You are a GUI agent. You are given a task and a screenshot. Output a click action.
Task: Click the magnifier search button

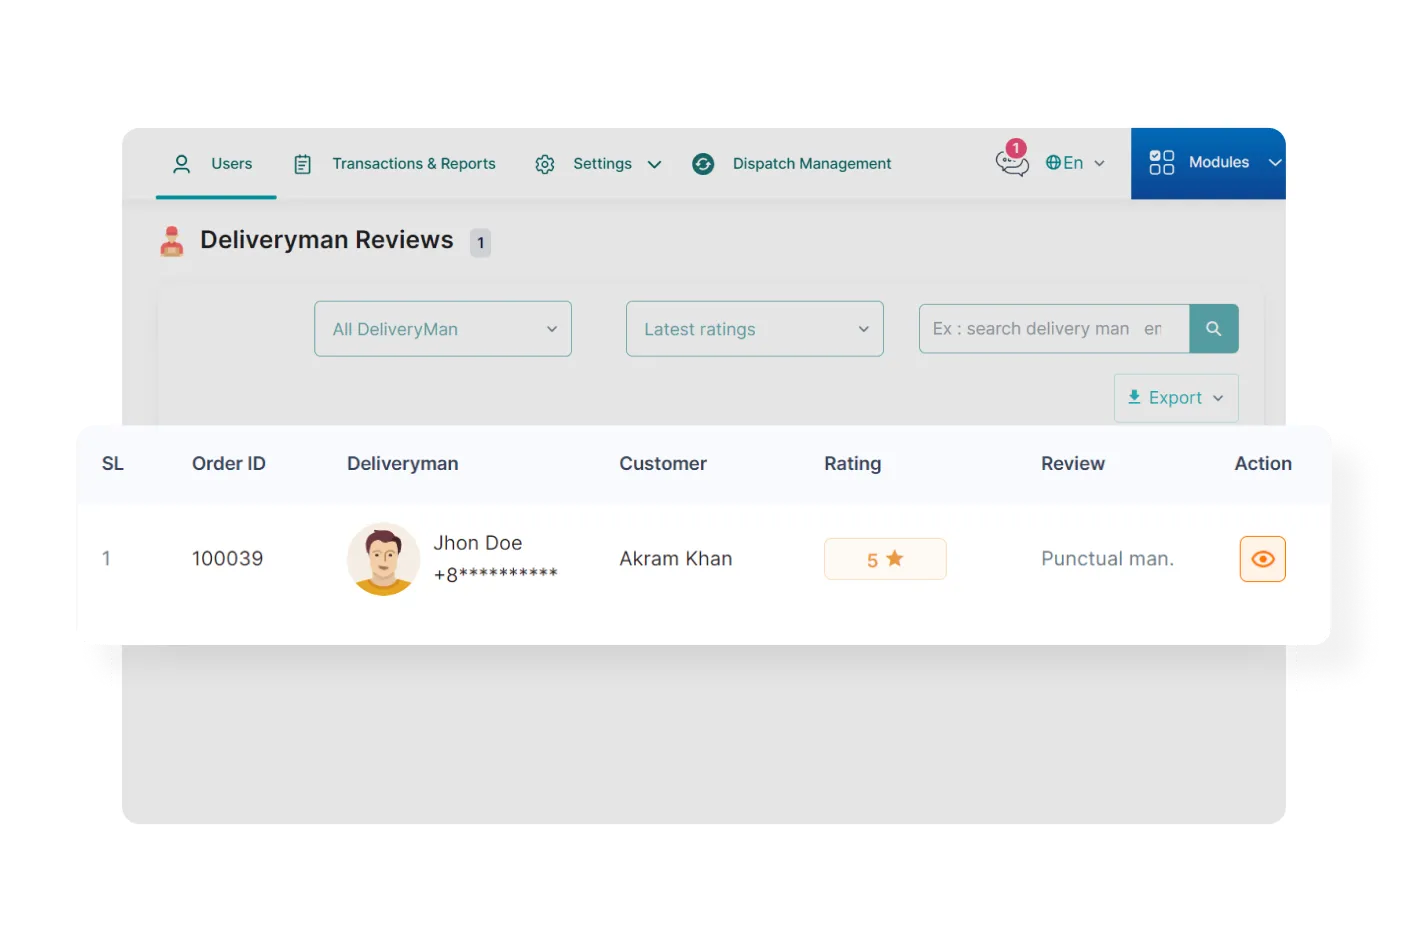[1213, 329]
